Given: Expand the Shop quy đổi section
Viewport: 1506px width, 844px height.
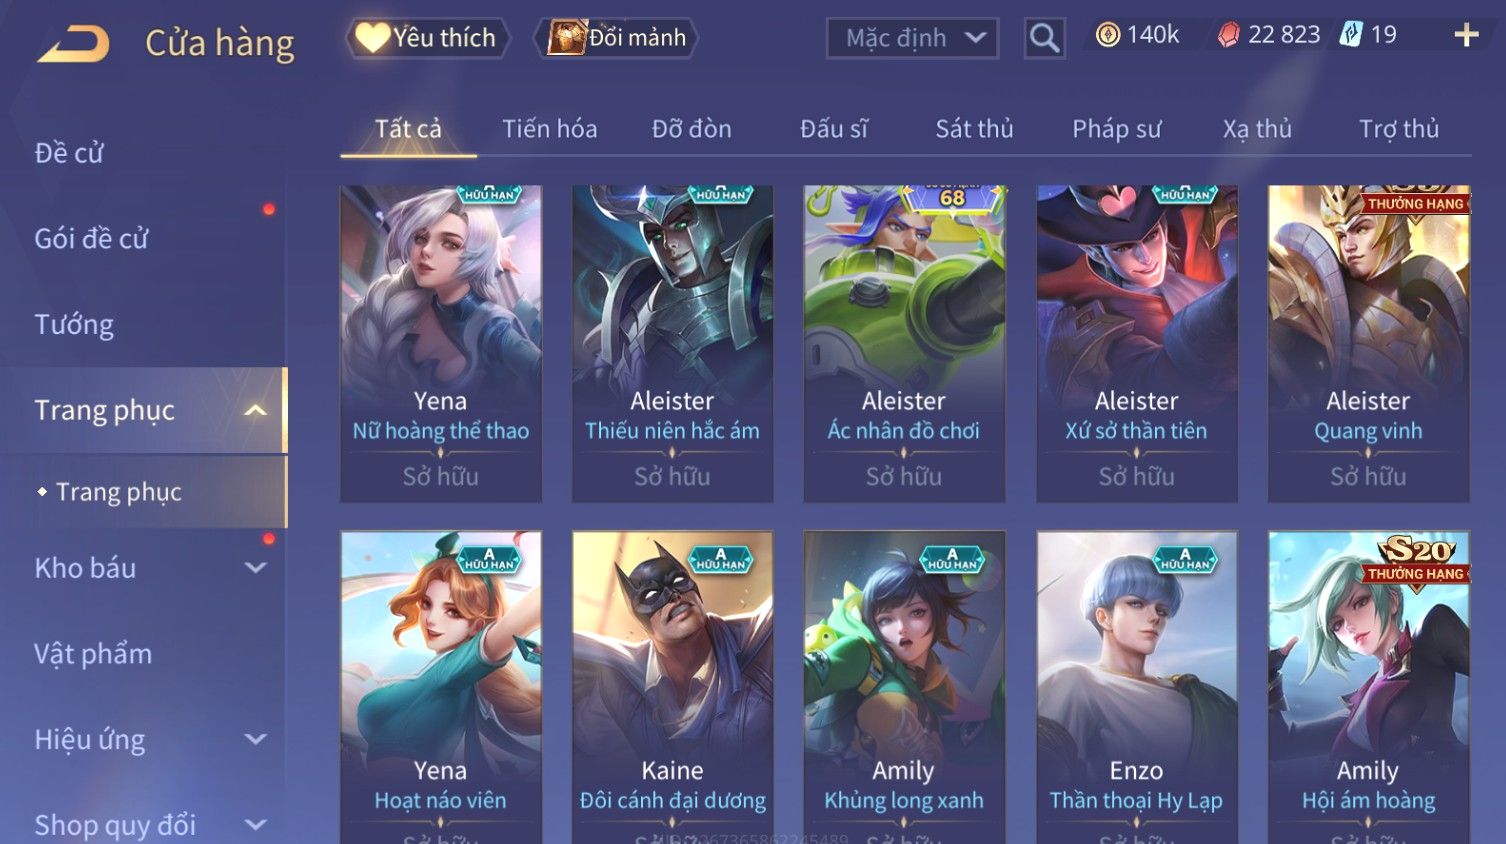Looking at the screenshot, I should point(256,825).
